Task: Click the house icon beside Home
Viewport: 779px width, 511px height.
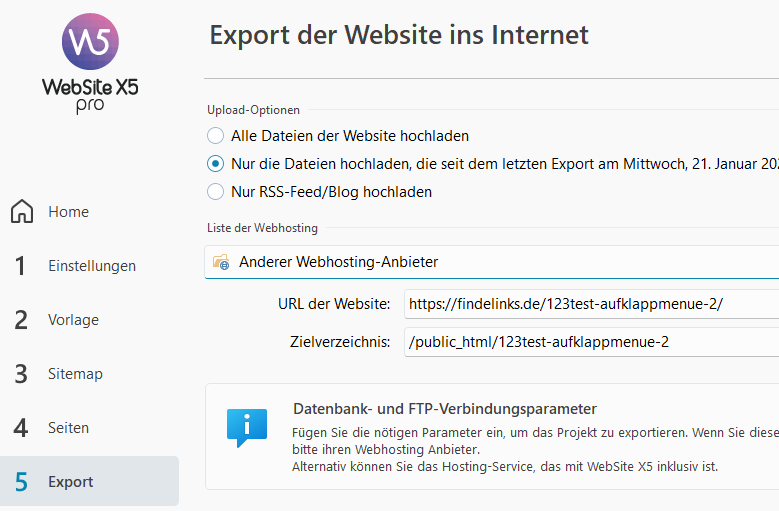Action: 22,212
